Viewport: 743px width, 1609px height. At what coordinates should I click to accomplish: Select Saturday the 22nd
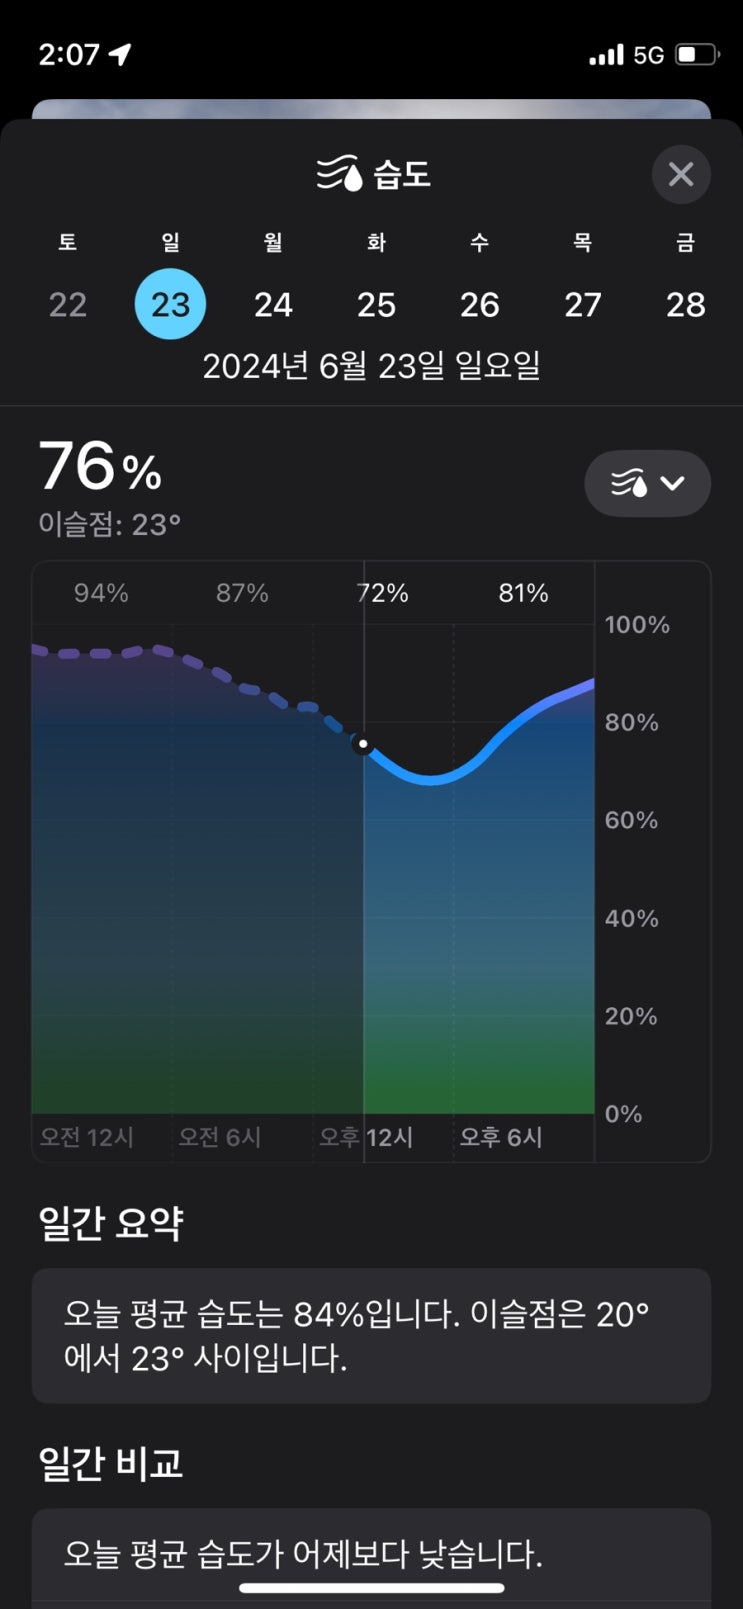[68, 304]
